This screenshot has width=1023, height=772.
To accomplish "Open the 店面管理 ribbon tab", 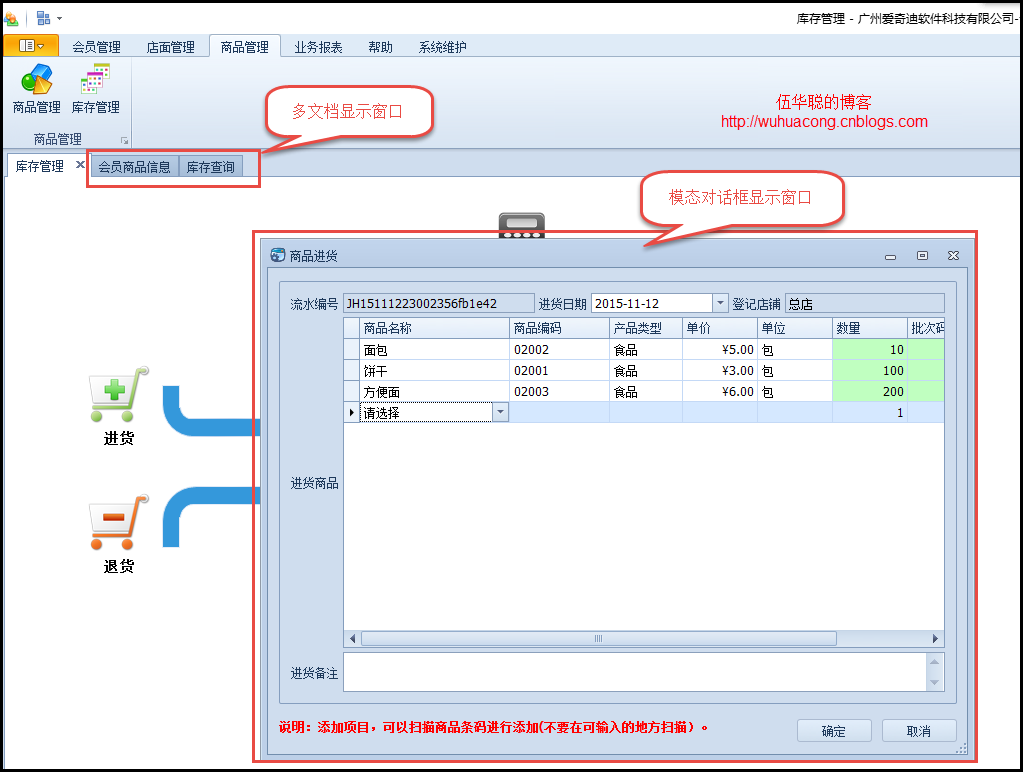I will click(x=170, y=47).
